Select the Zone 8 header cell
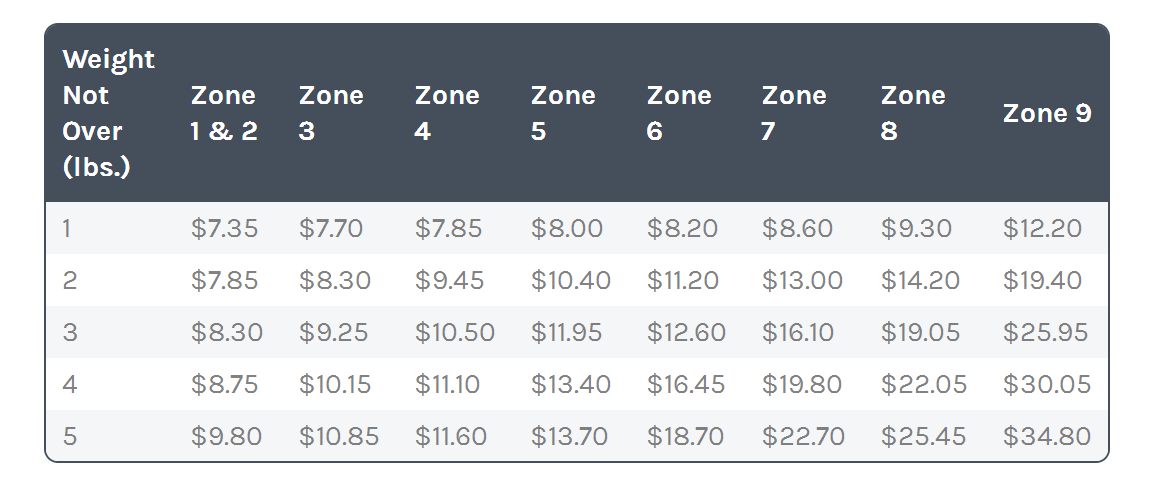The width and height of the screenshot is (1159, 486). click(x=913, y=113)
